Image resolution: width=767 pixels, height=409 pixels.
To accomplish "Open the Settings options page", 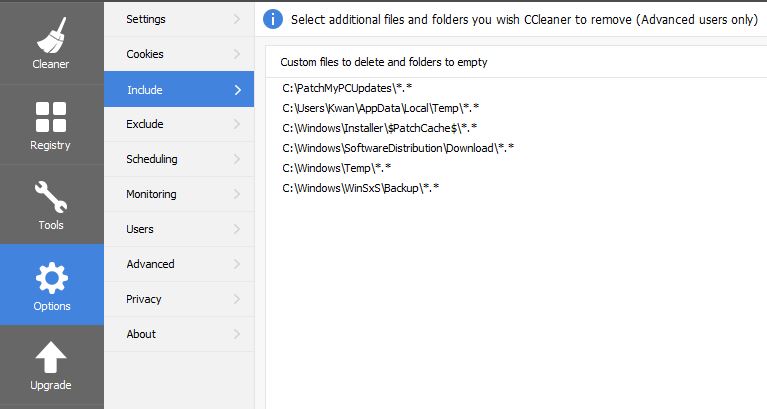I will 146,19.
